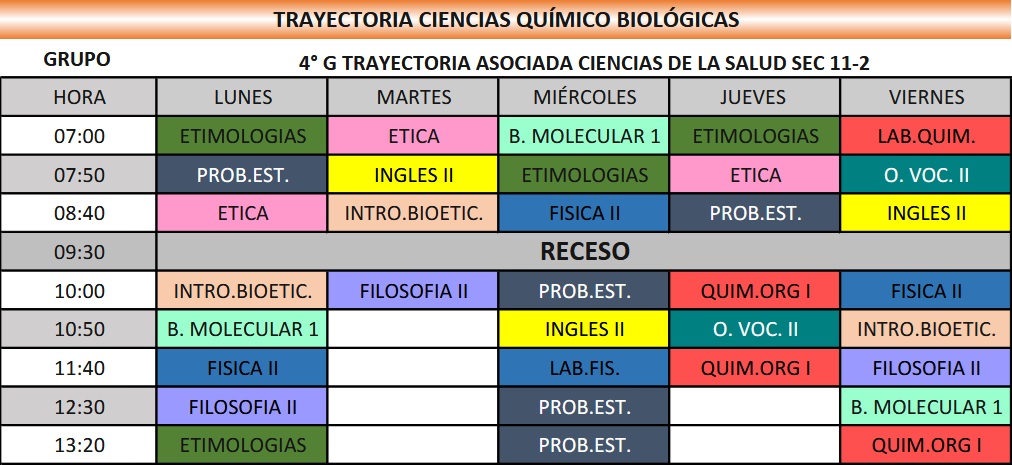Click the LAB.QUIM. cell on Friday

926,136
